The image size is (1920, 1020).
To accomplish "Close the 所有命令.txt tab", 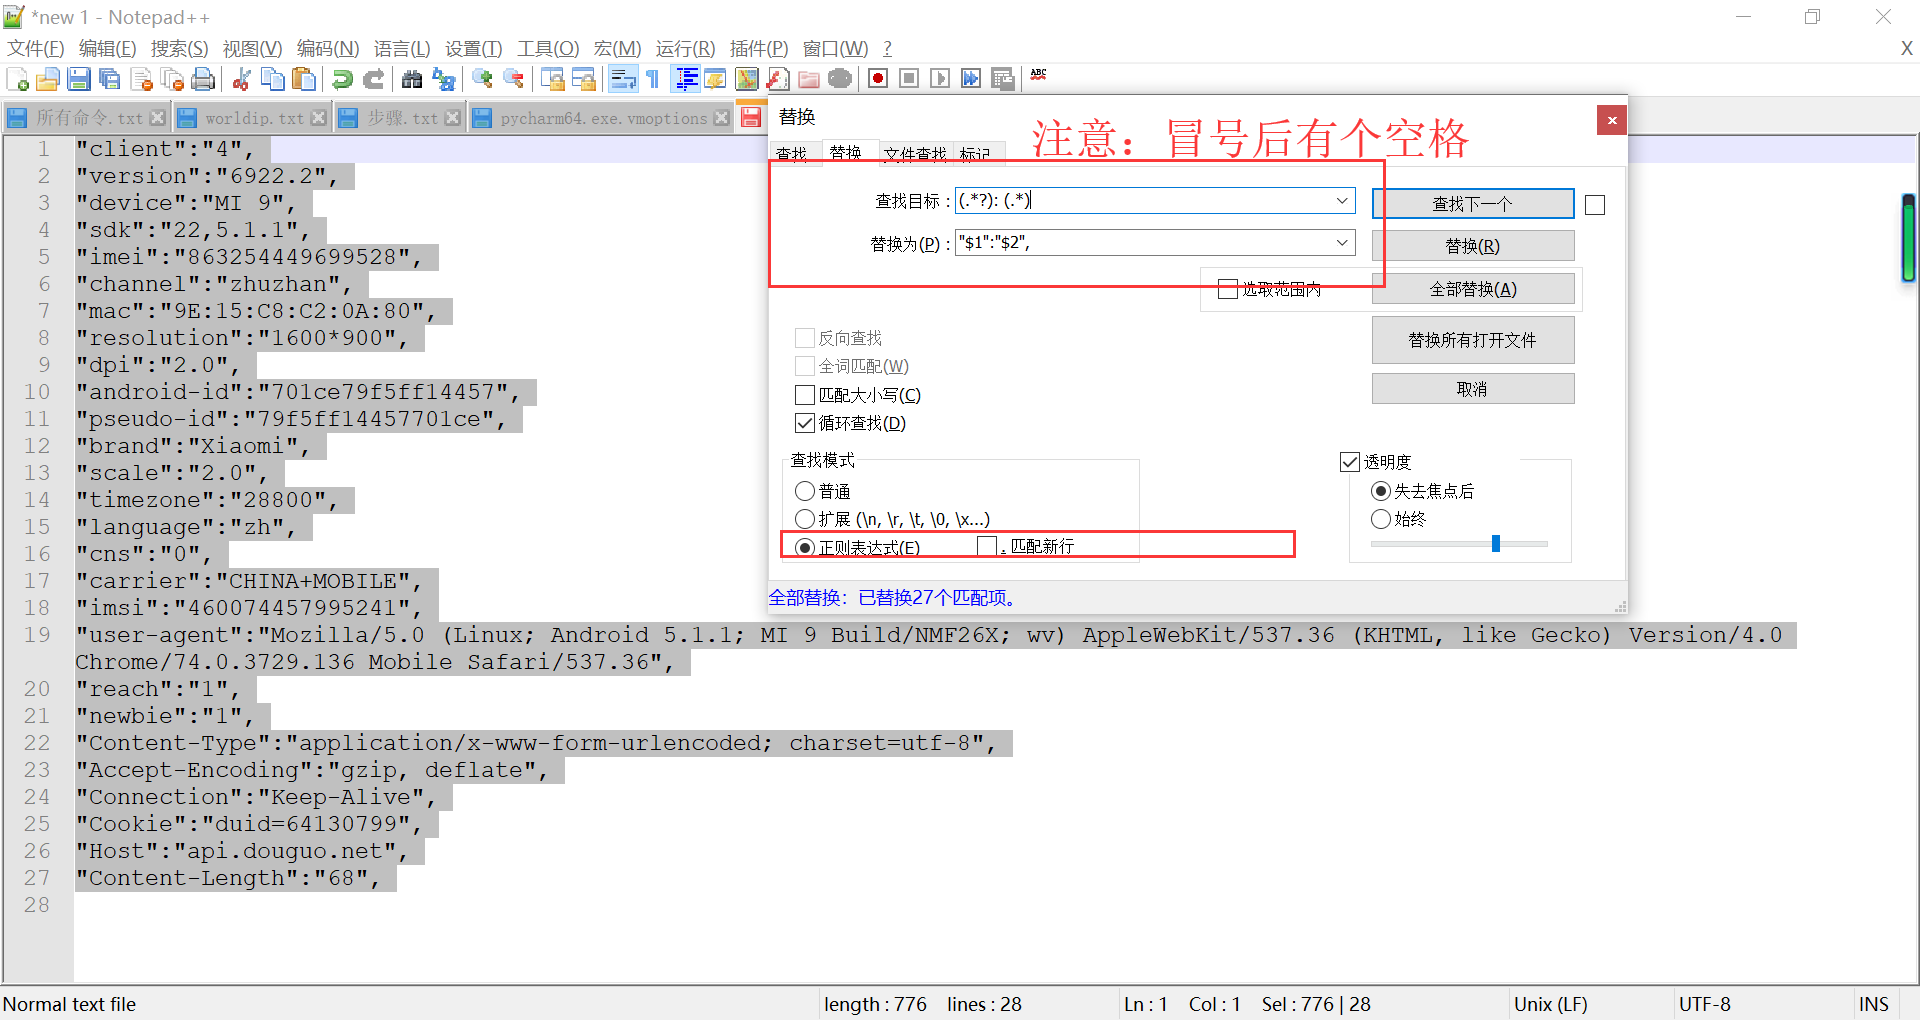I will (x=157, y=118).
